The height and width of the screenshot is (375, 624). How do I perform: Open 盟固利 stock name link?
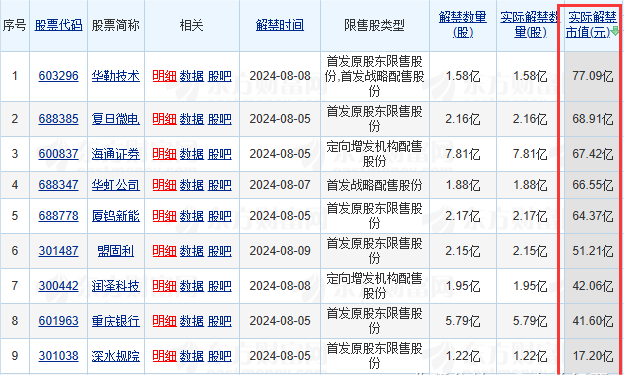point(116,251)
